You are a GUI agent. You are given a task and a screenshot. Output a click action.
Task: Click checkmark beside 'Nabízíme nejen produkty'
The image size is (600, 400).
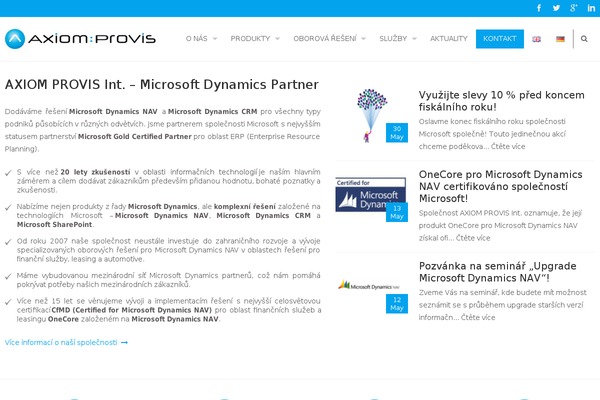[x=8, y=207]
